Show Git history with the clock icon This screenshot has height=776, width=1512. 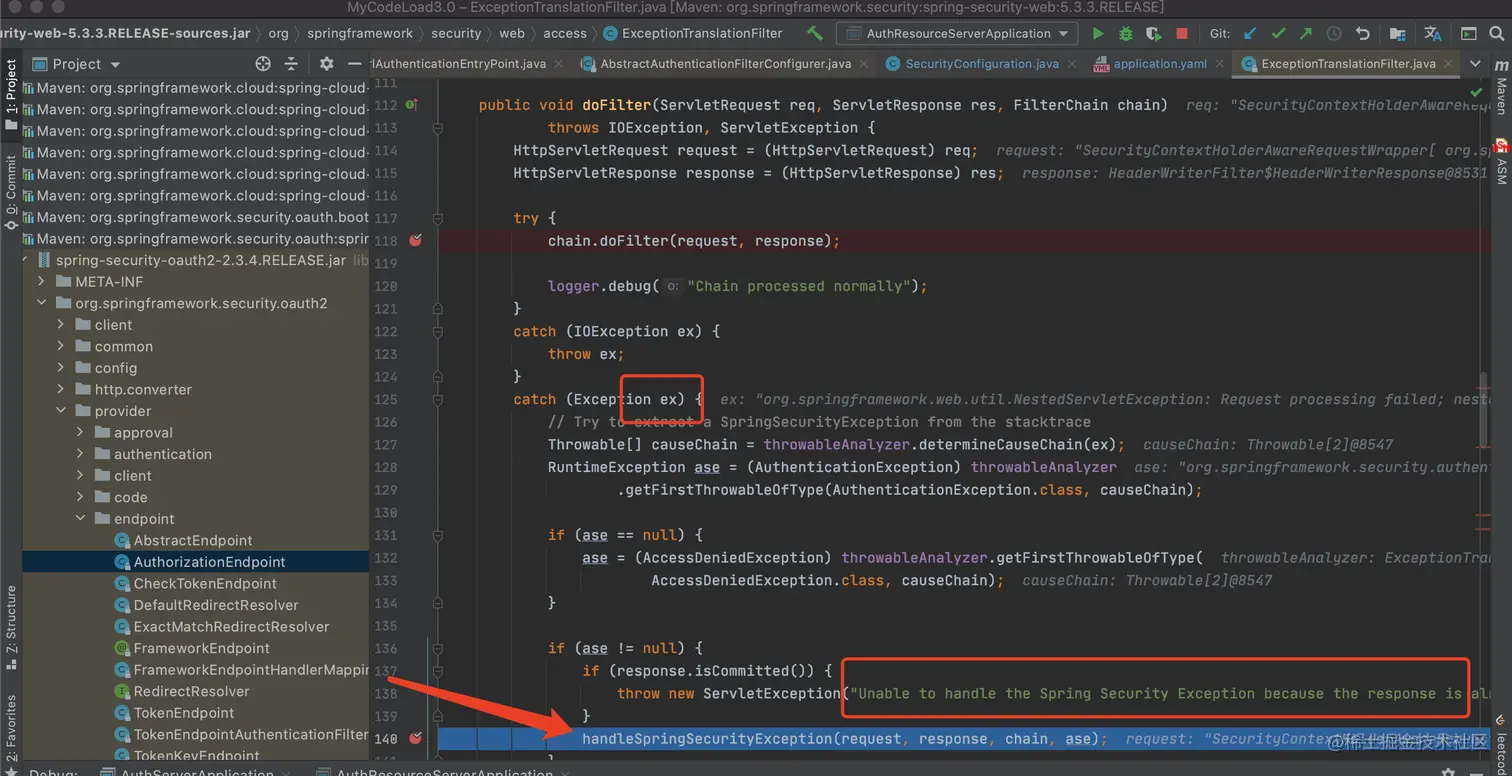point(1334,33)
